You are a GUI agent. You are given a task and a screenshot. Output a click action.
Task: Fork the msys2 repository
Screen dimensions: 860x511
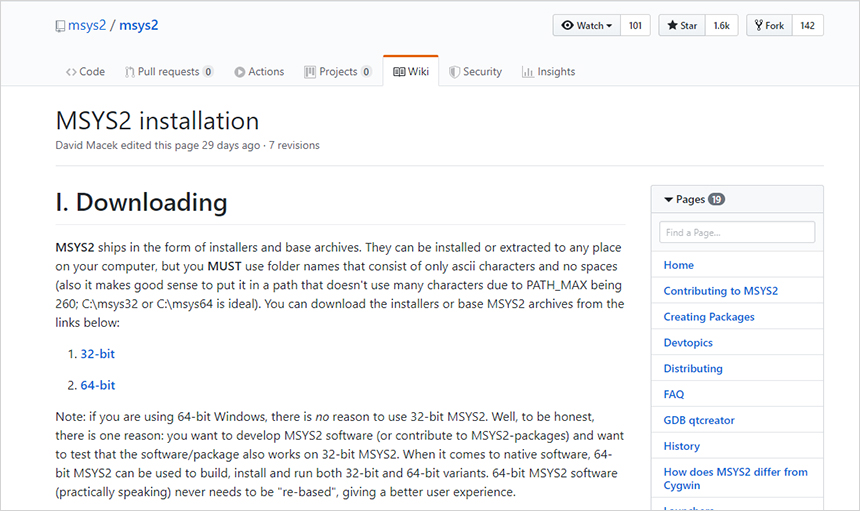coord(770,25)
